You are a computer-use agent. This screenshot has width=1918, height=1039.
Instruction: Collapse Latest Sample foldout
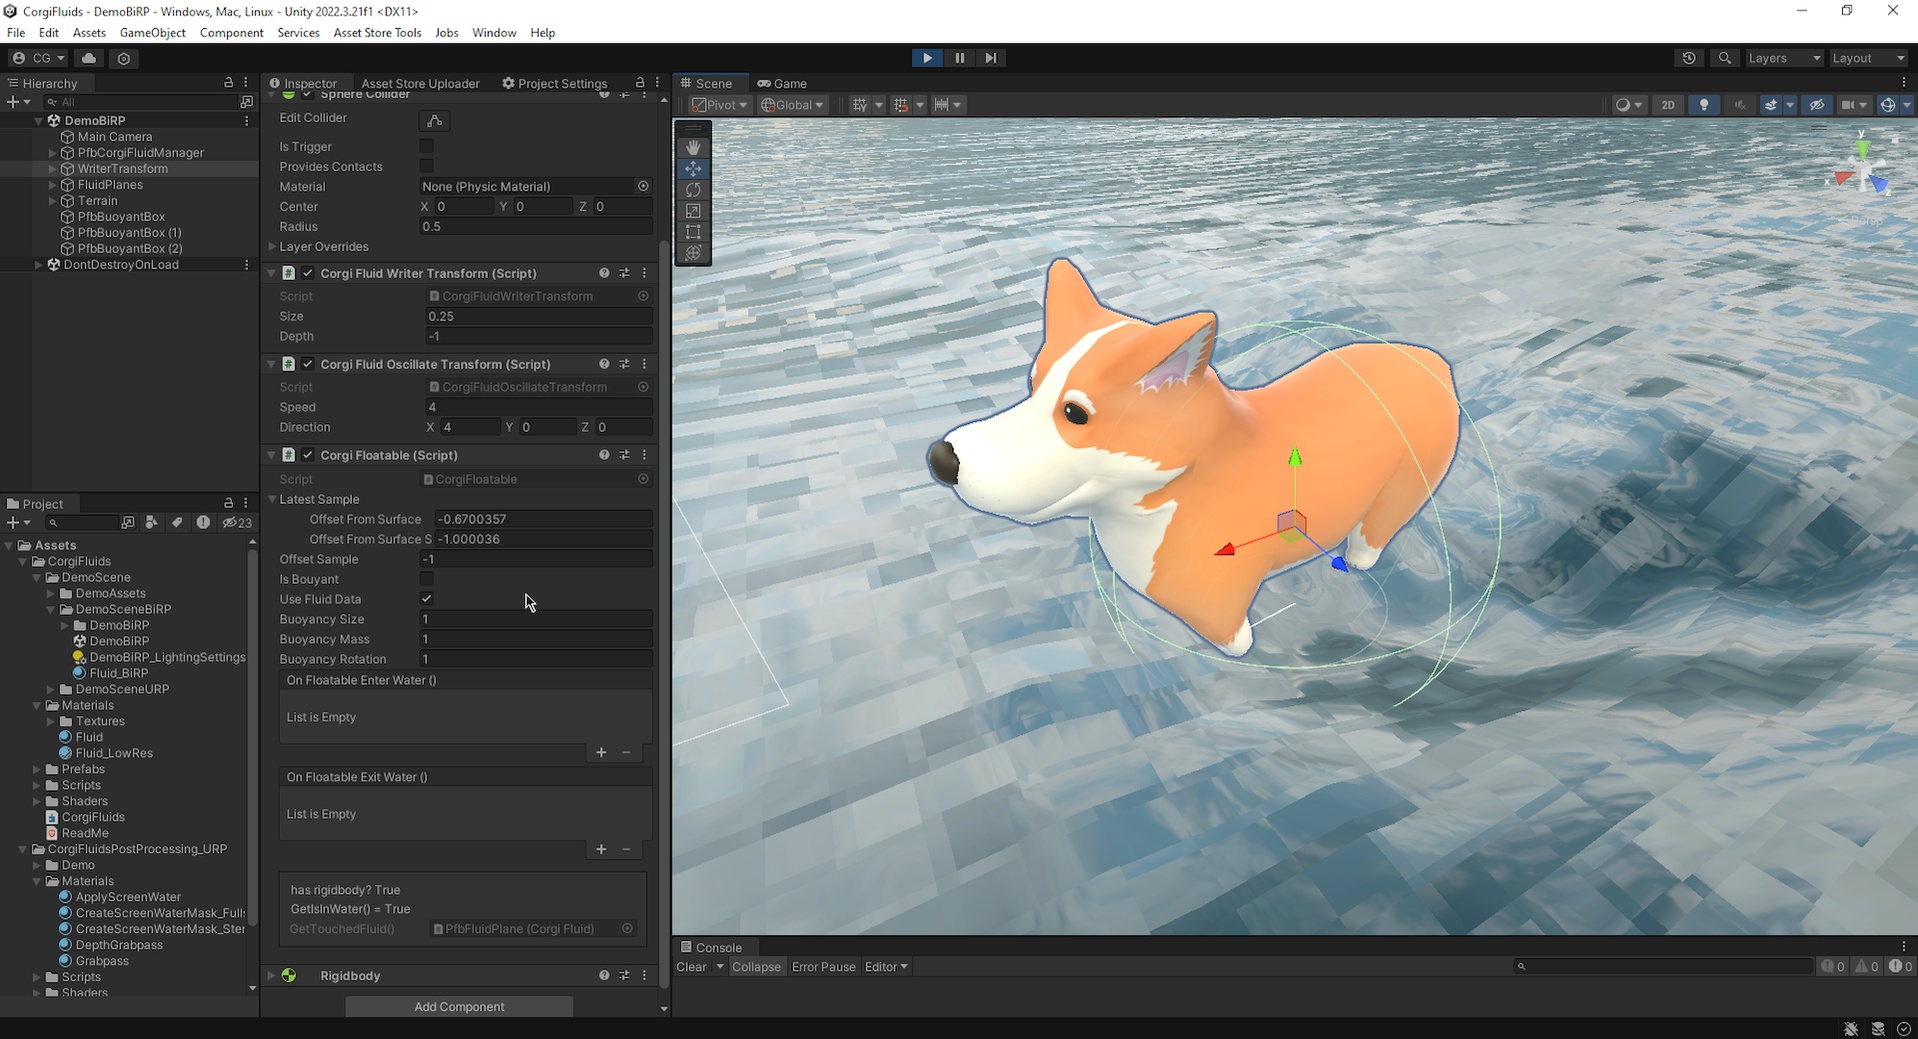coord(272,499)
